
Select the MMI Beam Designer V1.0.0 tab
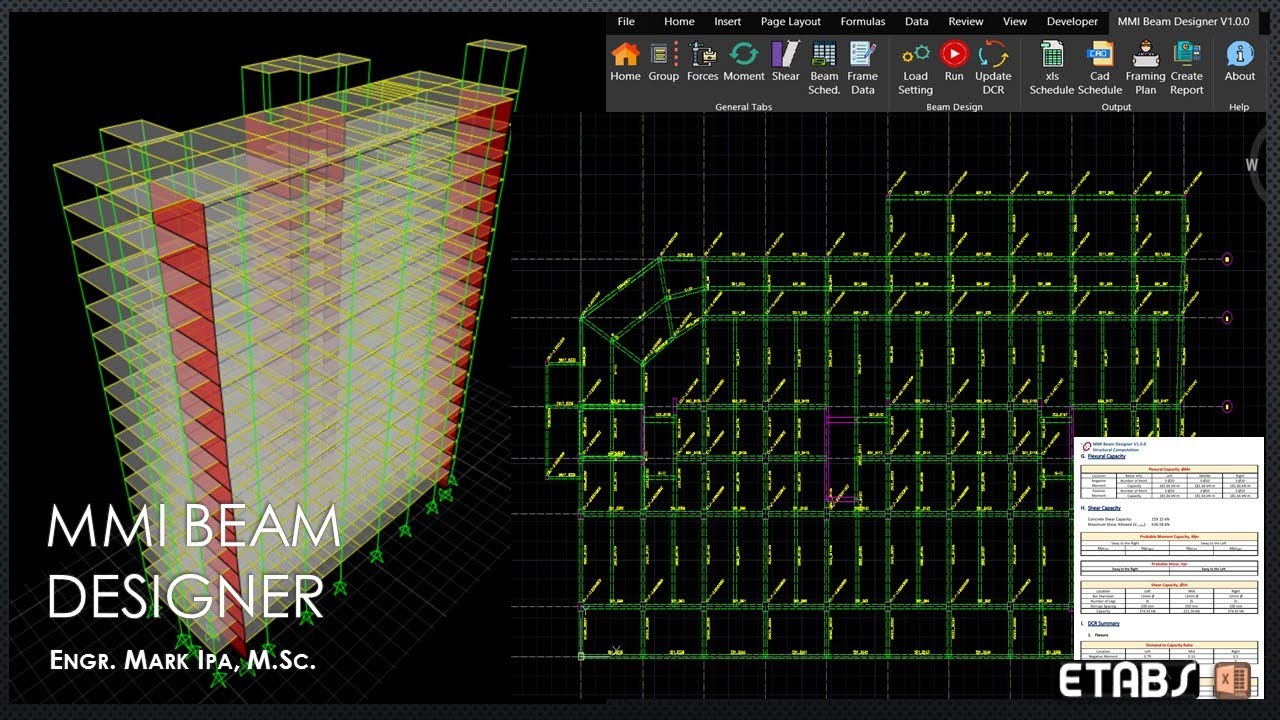(x=1183, y=21)
